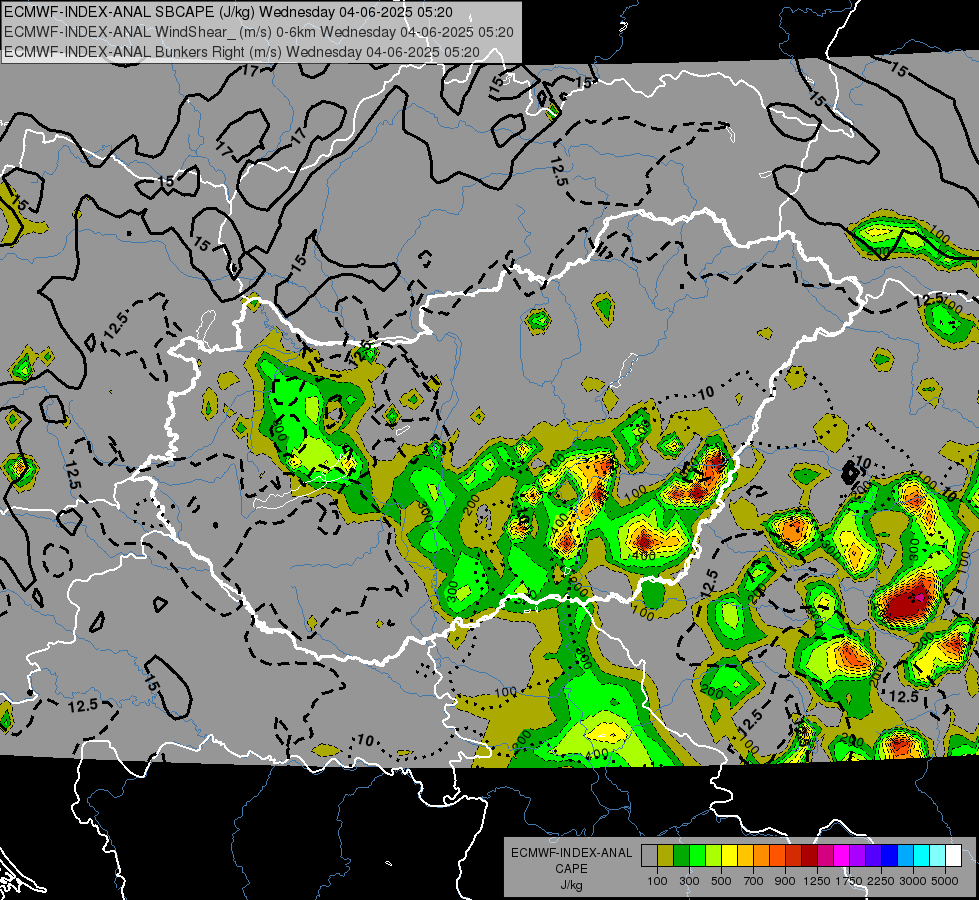Image resolution: width=979 pixels, height=900 pixels.
Task: Click the purple legend swatch
Action: click(857, 855)
